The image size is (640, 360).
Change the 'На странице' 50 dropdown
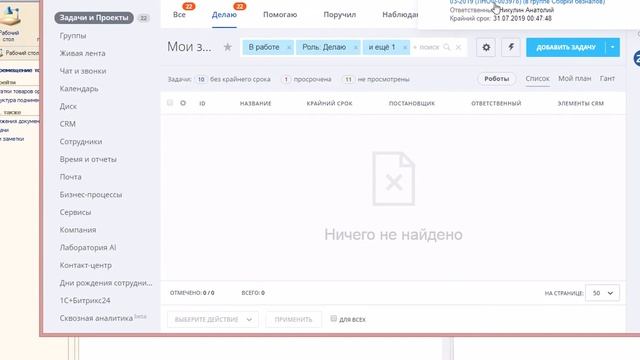[x=602, y=293]
